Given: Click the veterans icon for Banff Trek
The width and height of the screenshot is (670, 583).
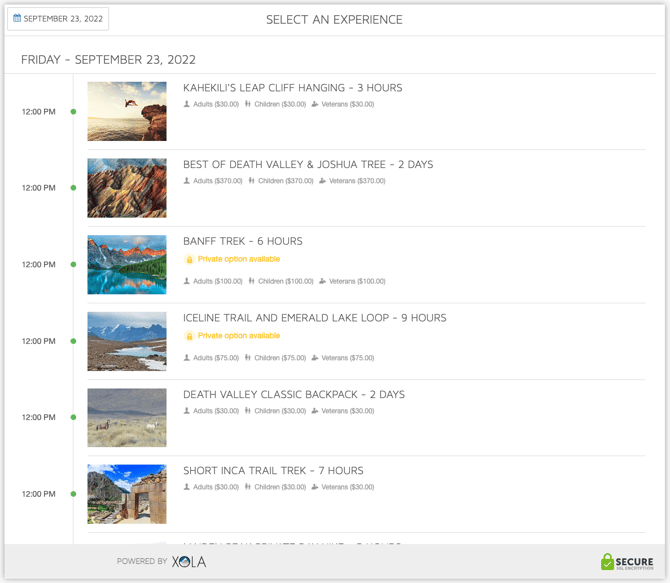Looking at the screenshot, I should pyautogui.click(x=323, y=281).
